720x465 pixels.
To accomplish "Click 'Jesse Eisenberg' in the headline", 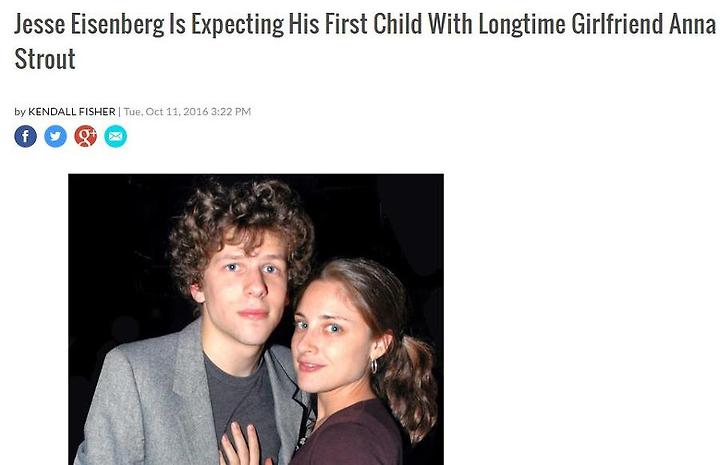I will [x=89, y=24].
